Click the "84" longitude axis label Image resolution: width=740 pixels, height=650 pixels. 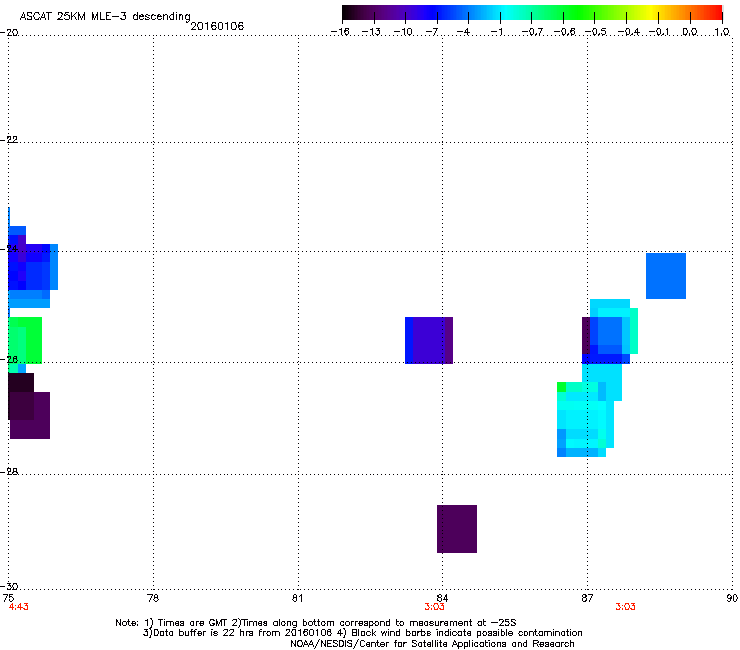[x=442, y=598]
